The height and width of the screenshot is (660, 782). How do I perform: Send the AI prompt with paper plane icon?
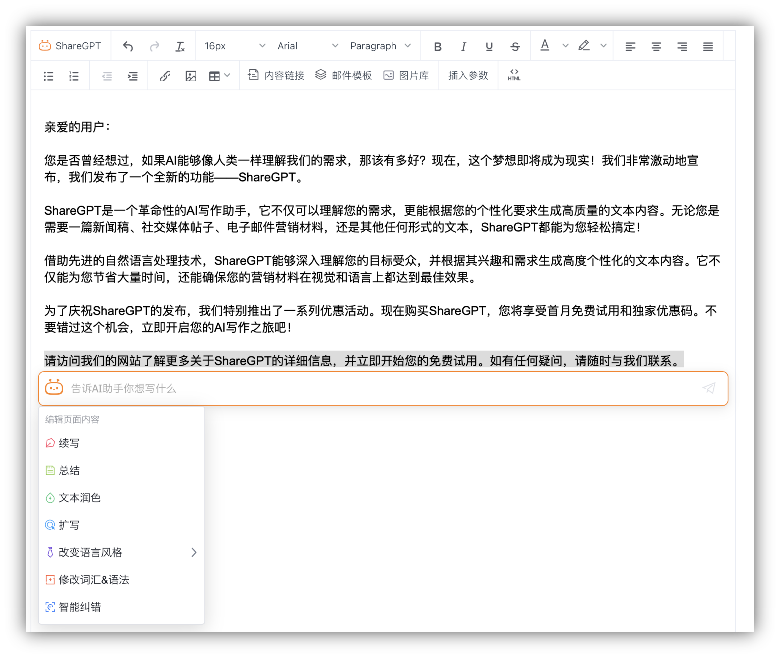(709, 388)
